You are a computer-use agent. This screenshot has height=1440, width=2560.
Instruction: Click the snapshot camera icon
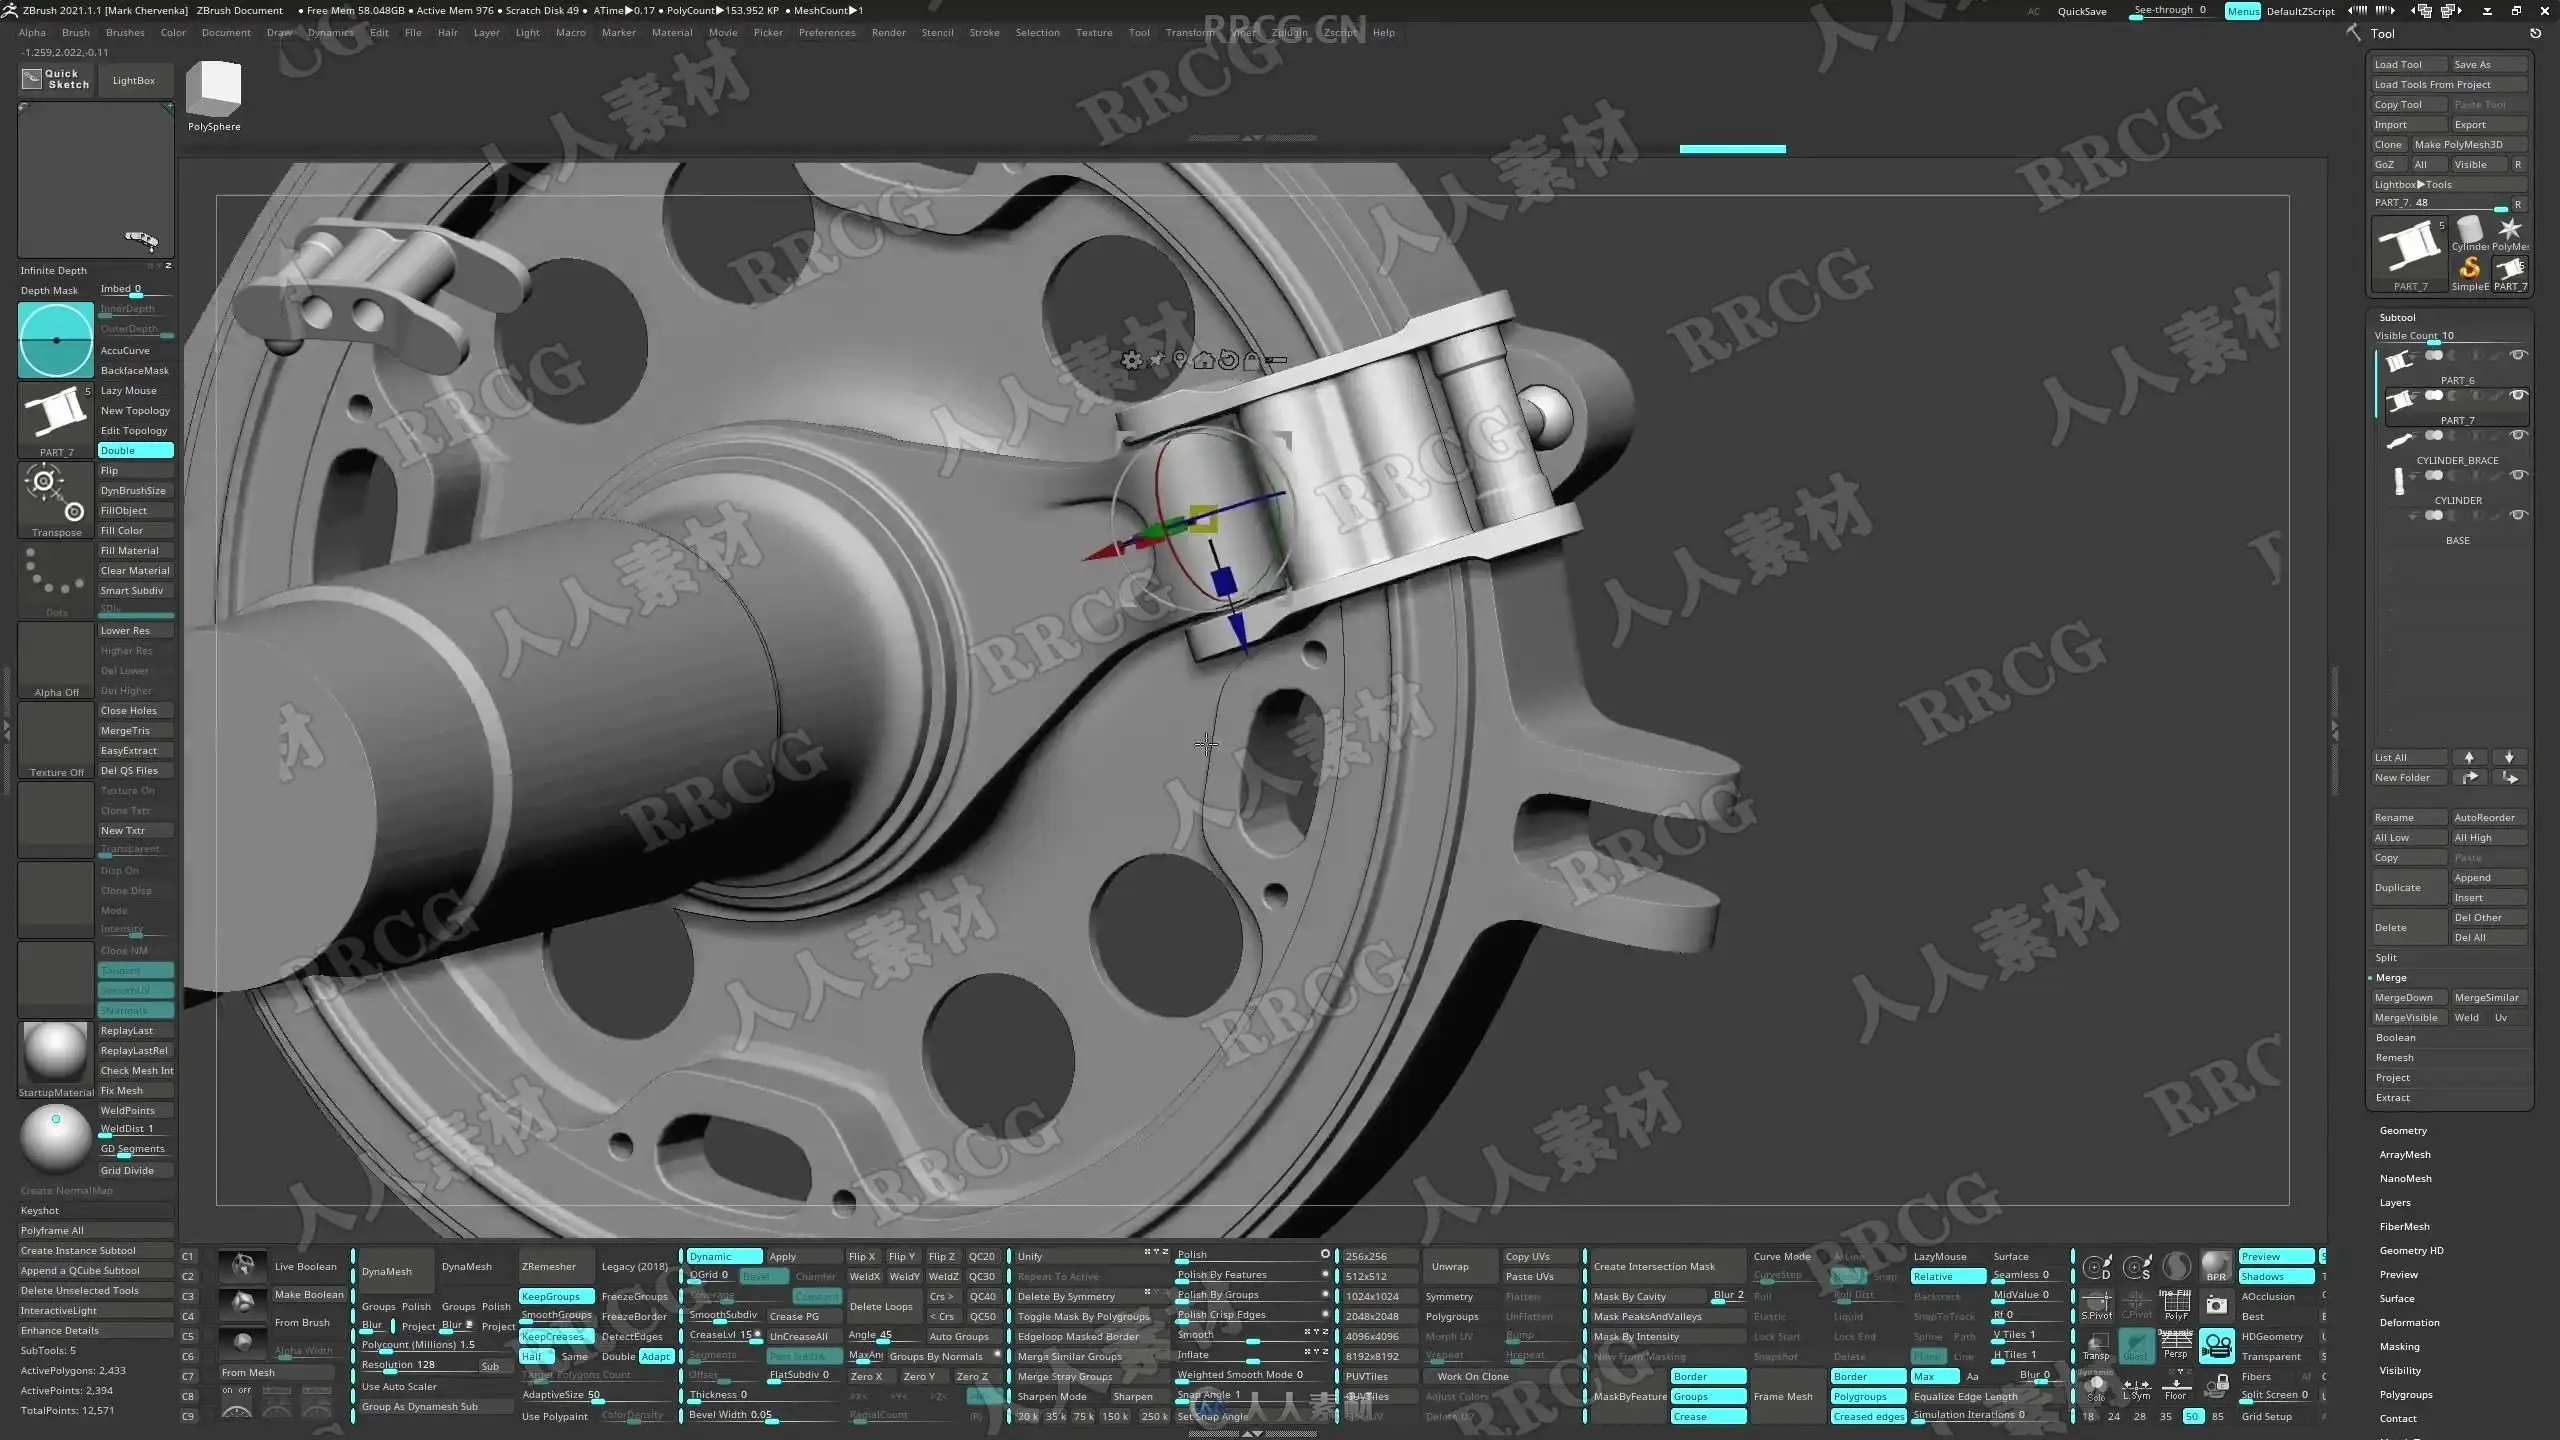pos(2216,1306)
